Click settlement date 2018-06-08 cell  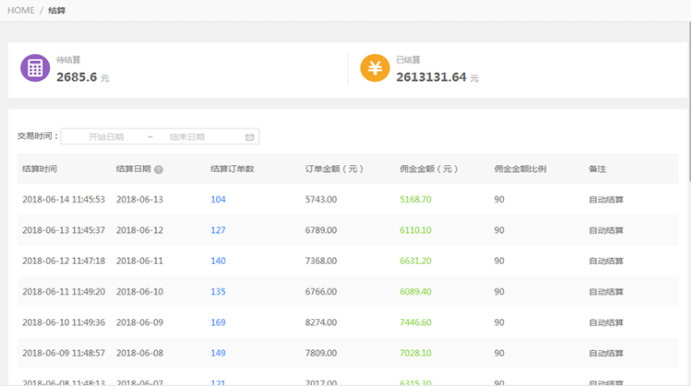(x=140, y=353)
